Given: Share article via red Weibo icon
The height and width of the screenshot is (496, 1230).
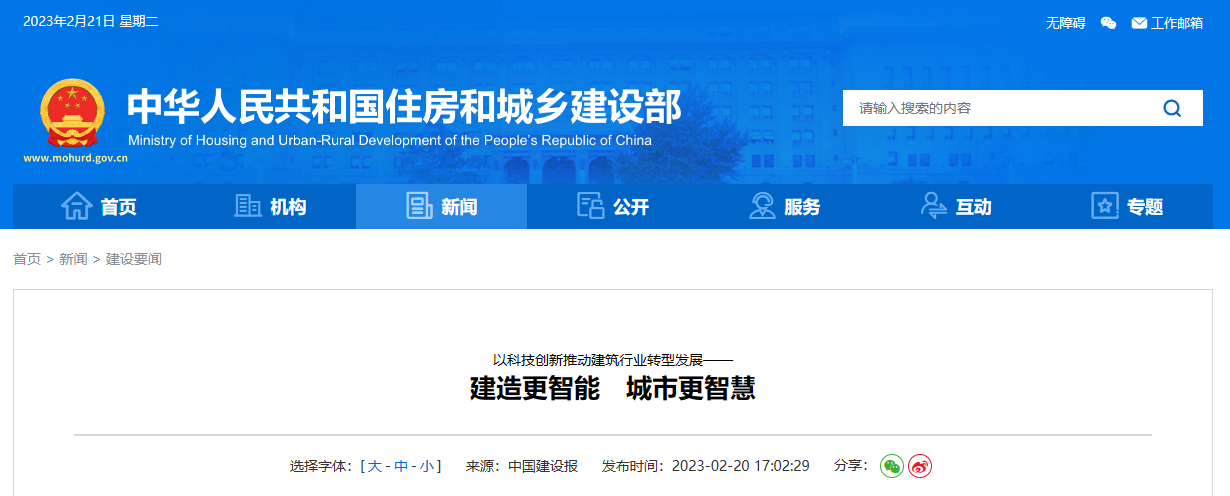Looking at the screenshot, I should click(x=920, y=466).
